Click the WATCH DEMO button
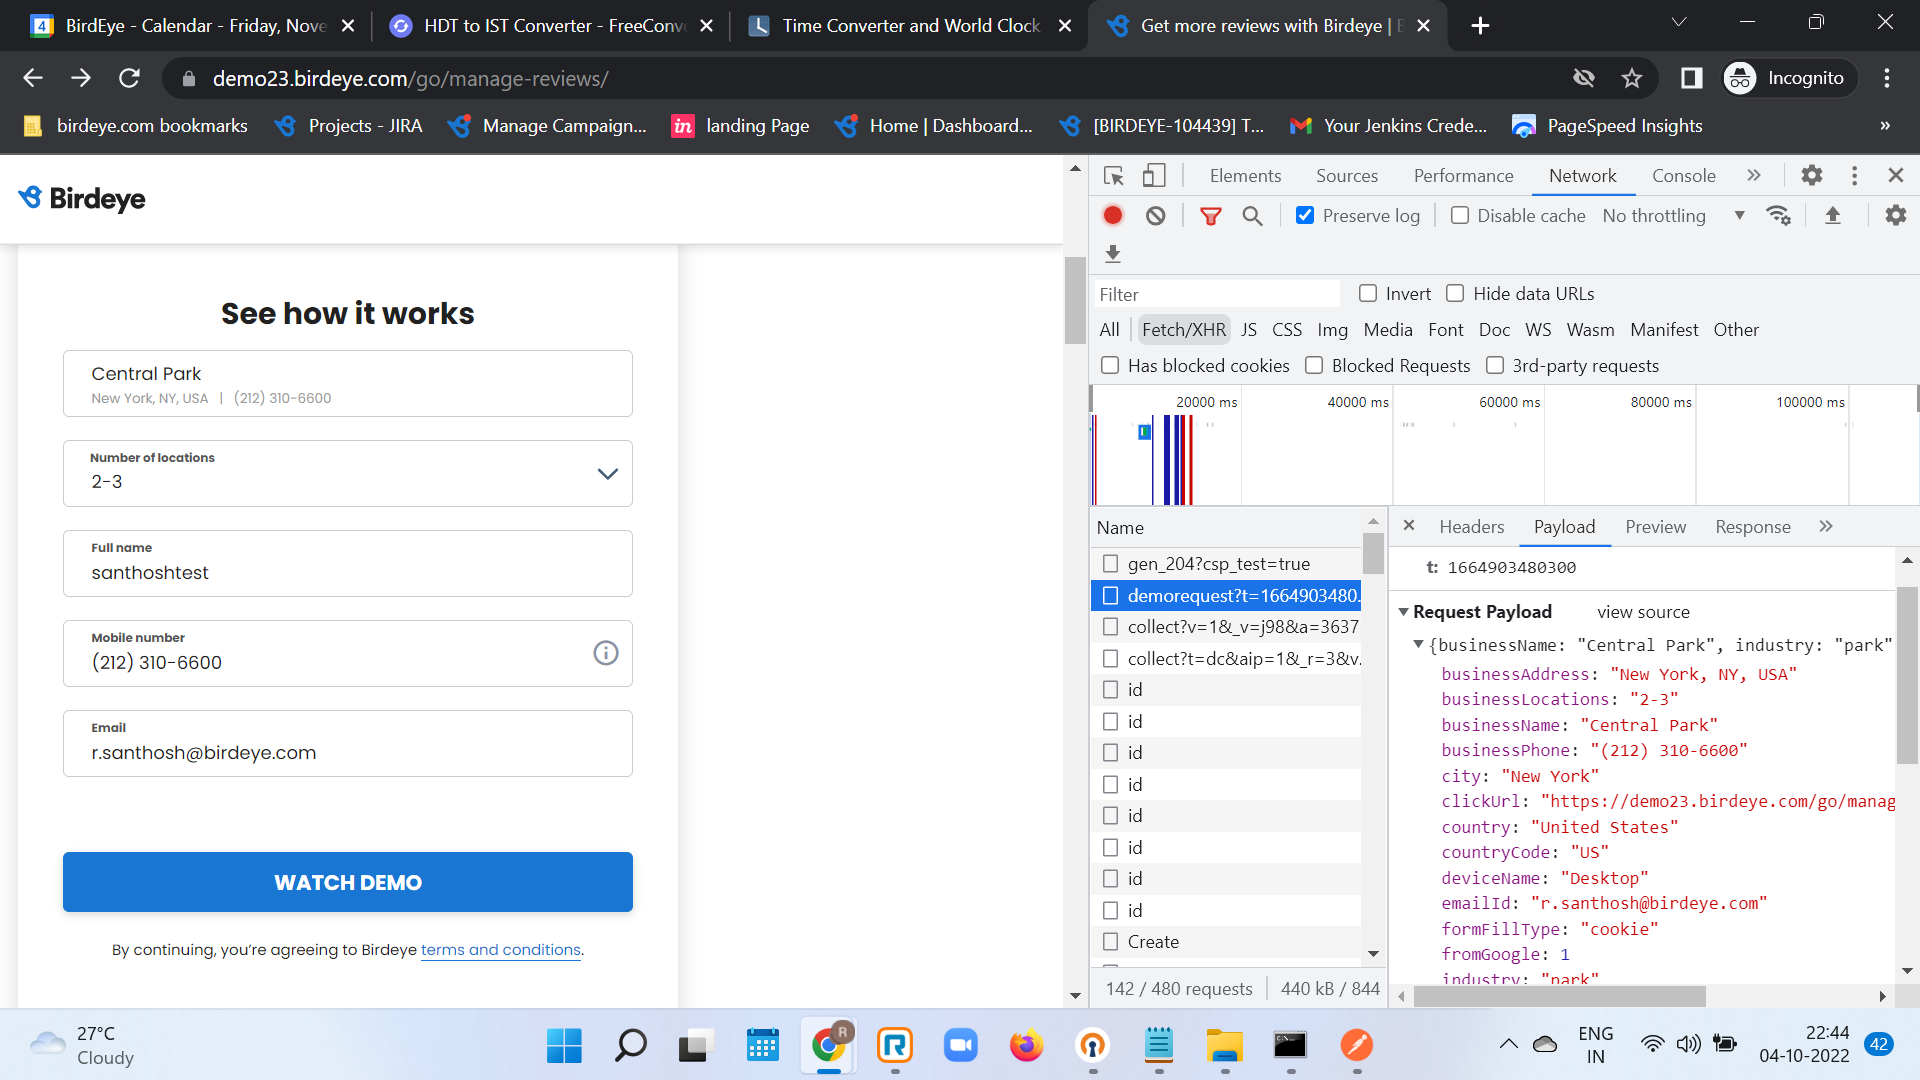The height and width of the screenshot is (1080, 1920). point(348,882)
